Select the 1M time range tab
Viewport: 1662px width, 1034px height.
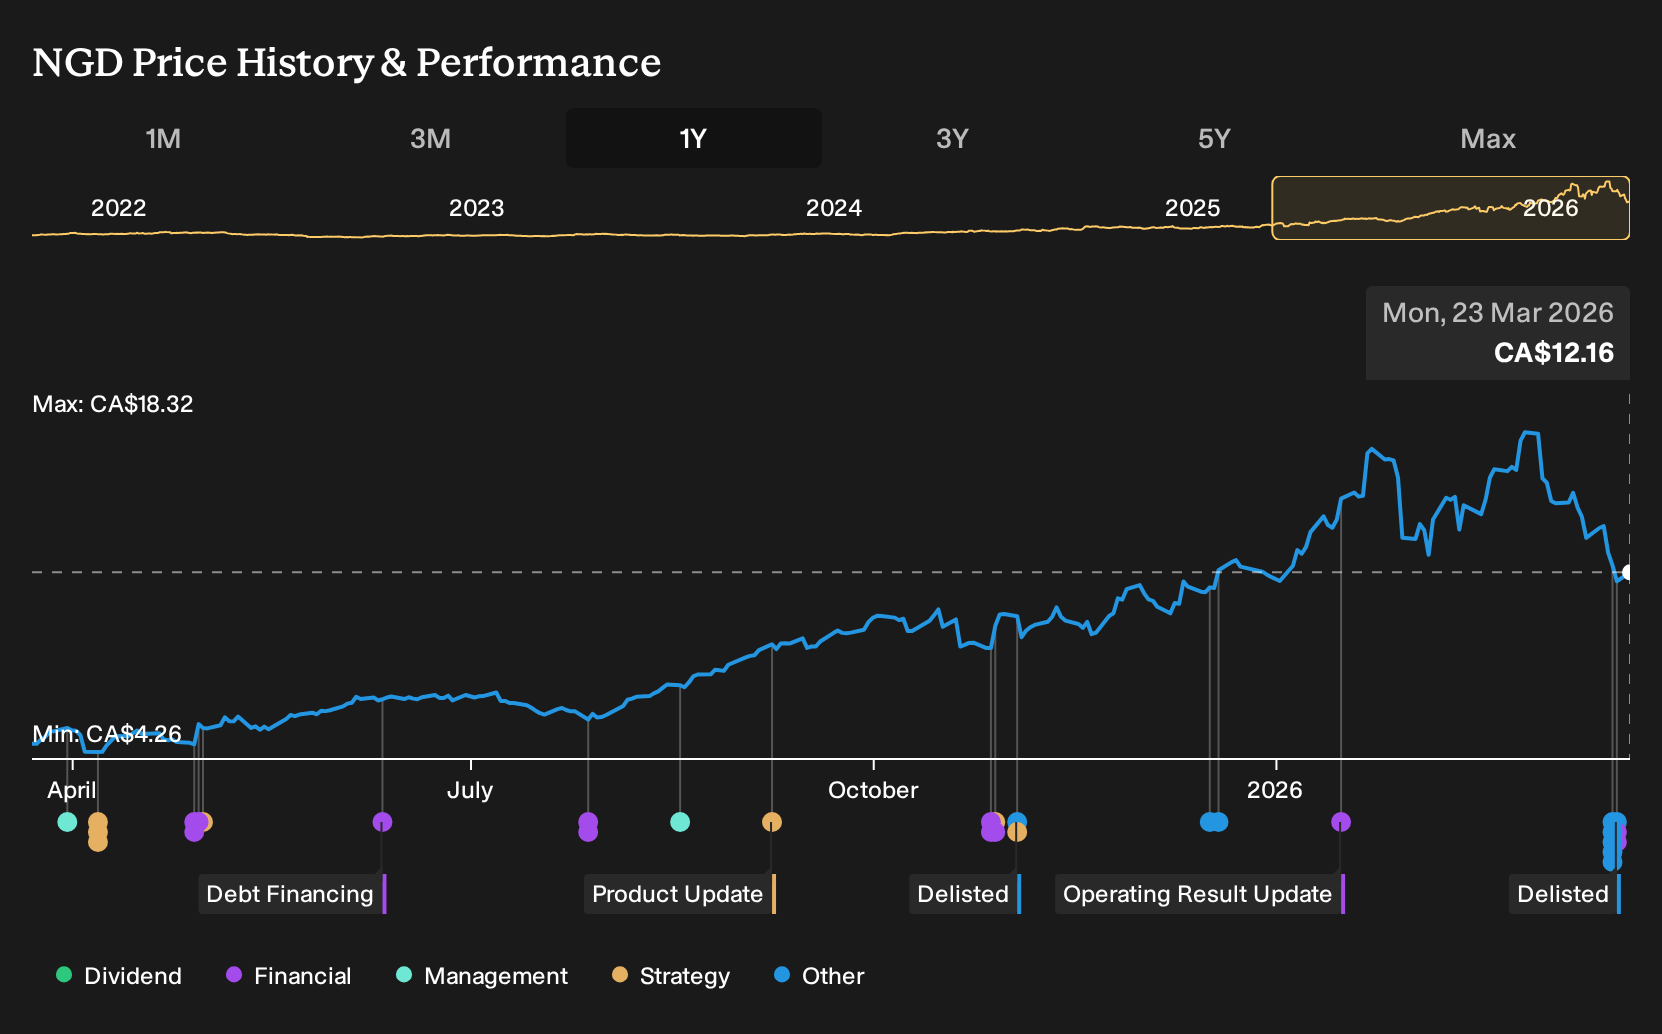pyautogui.click(x=163, y=138)
